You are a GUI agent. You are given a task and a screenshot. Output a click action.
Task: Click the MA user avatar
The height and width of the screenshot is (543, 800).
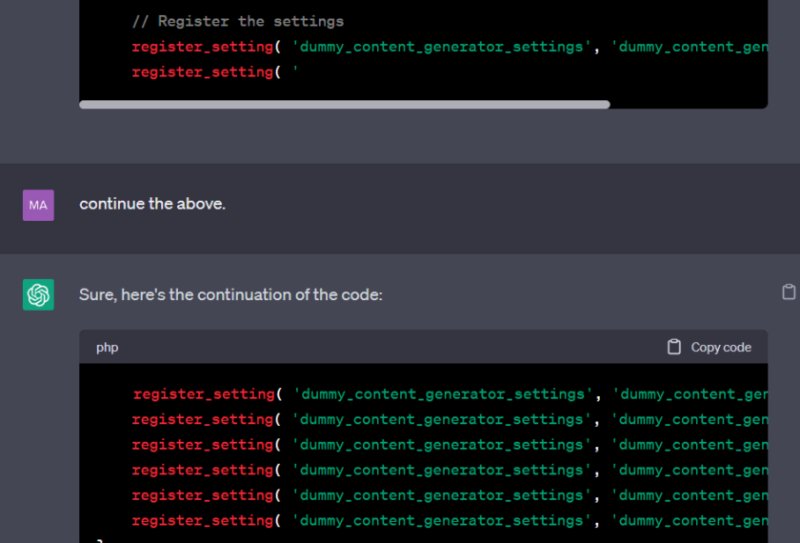click(x=38, y=205)
